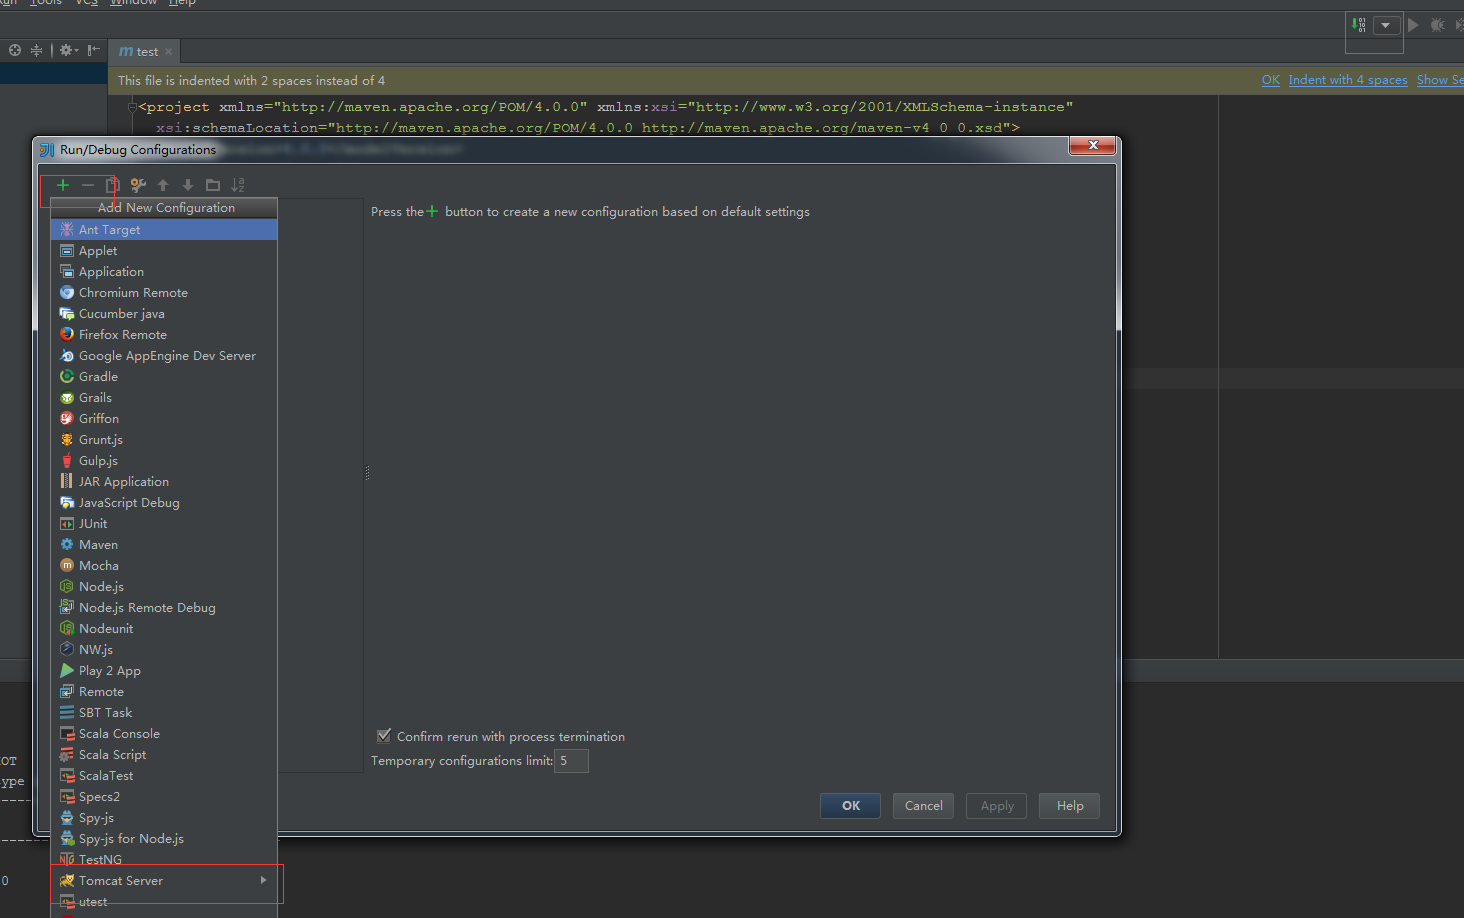Select Spy-js for Node.js entry
This screenshot has height=918, width=1464.
point(164,839)
